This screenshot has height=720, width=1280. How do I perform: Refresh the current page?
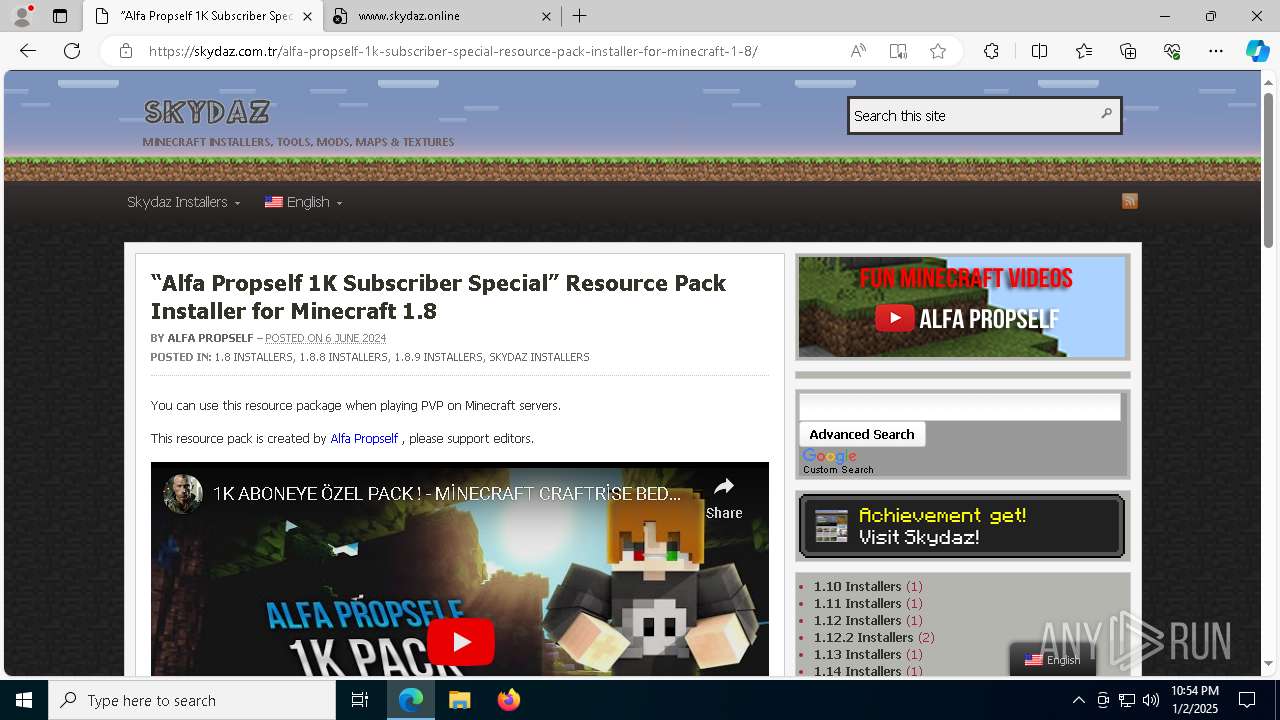(x=72, y=51)
